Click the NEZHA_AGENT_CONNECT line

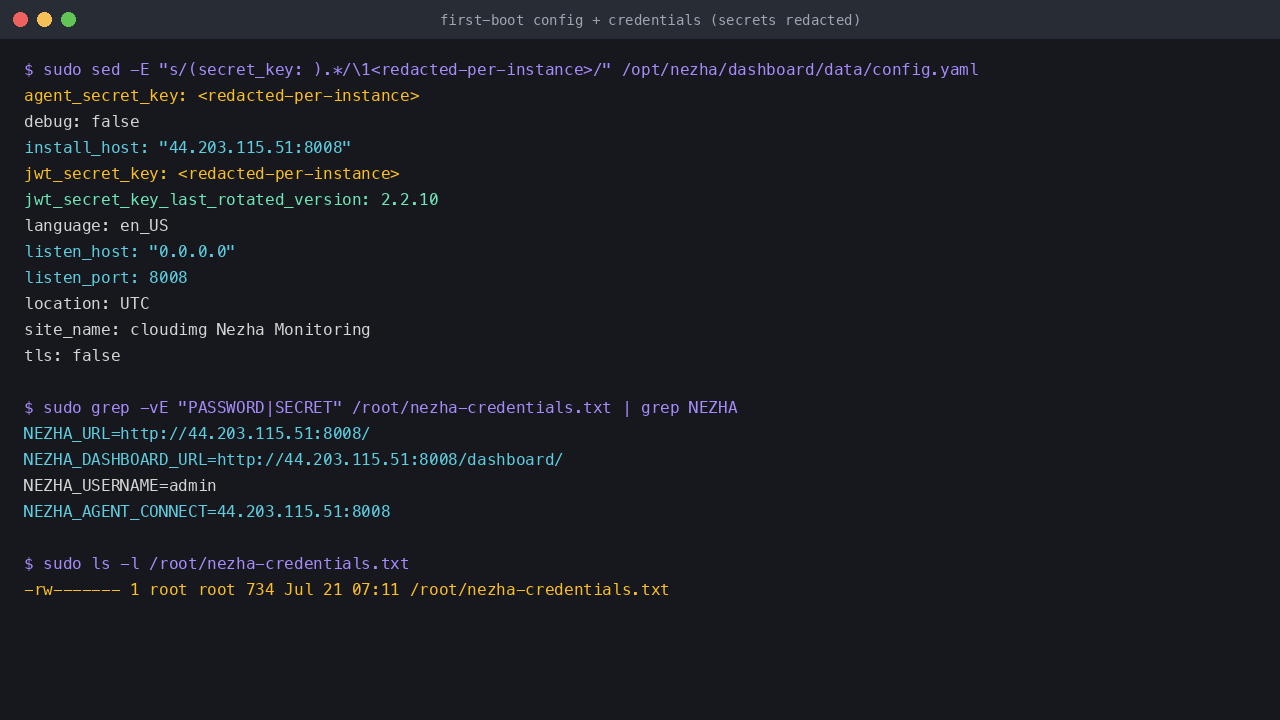tap(207, 512)
